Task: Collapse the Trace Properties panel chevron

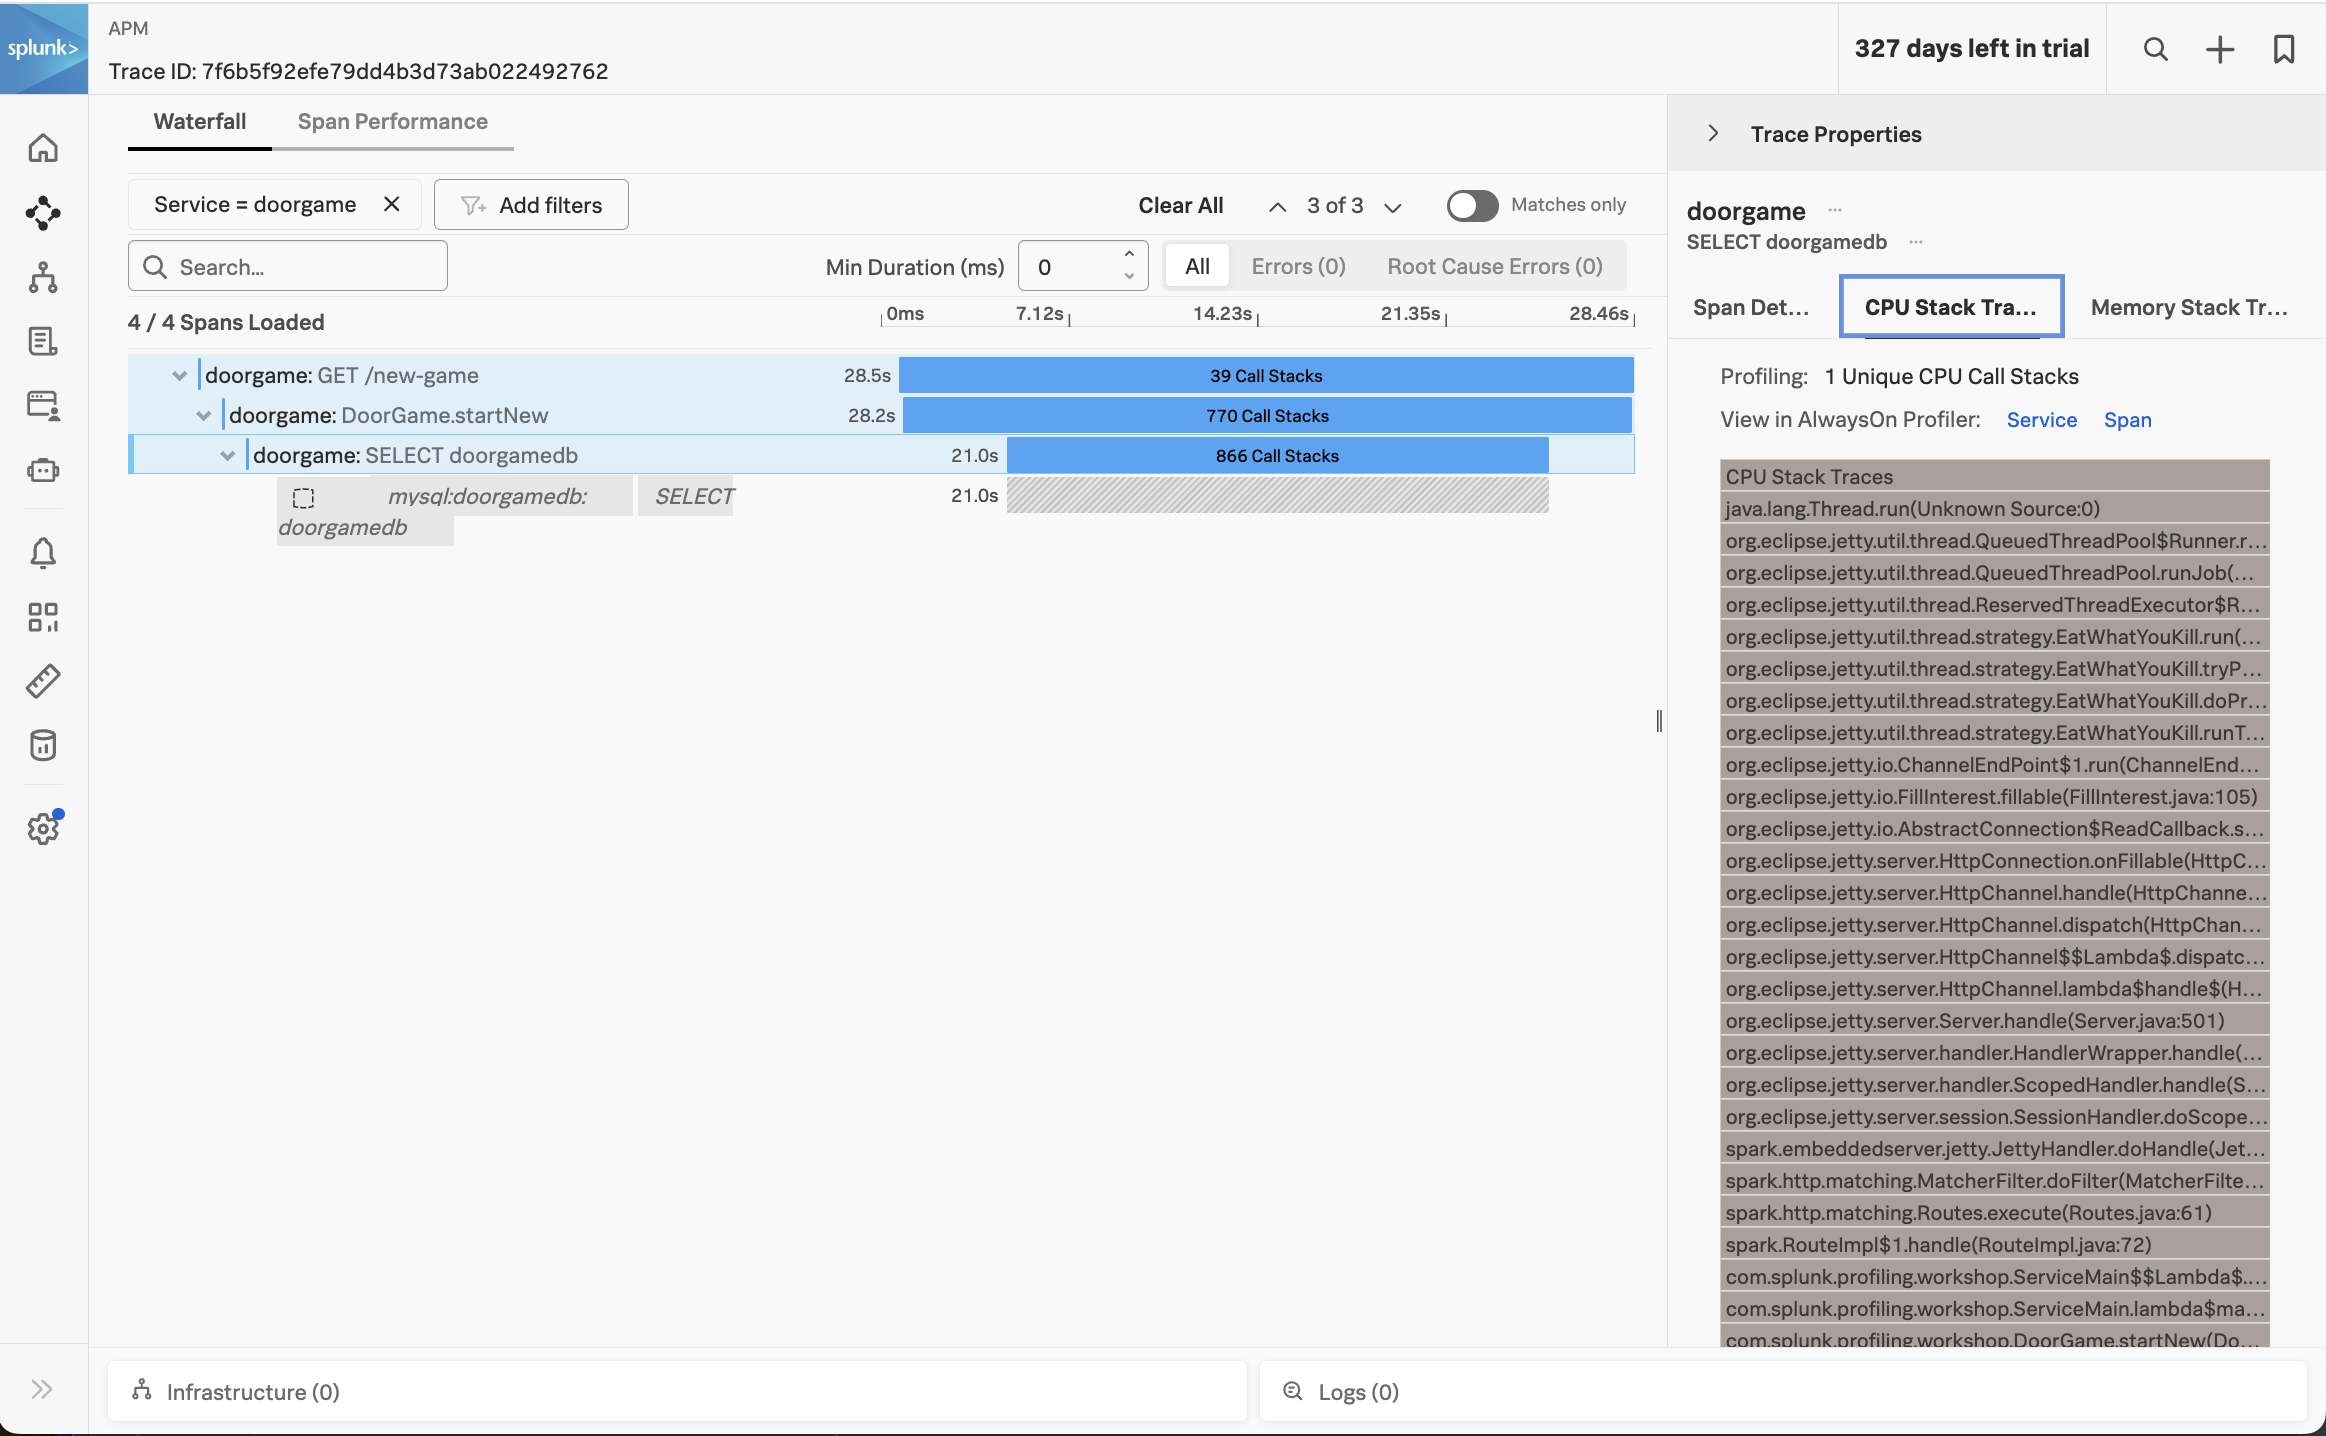Action: (1712, 133)
